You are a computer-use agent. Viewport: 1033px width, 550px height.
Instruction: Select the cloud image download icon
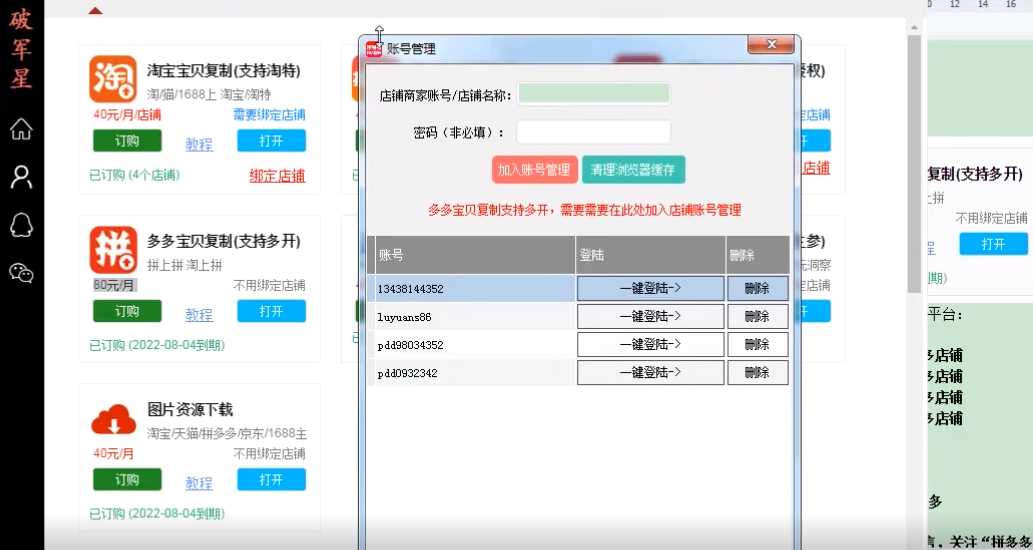click(113, 420)
